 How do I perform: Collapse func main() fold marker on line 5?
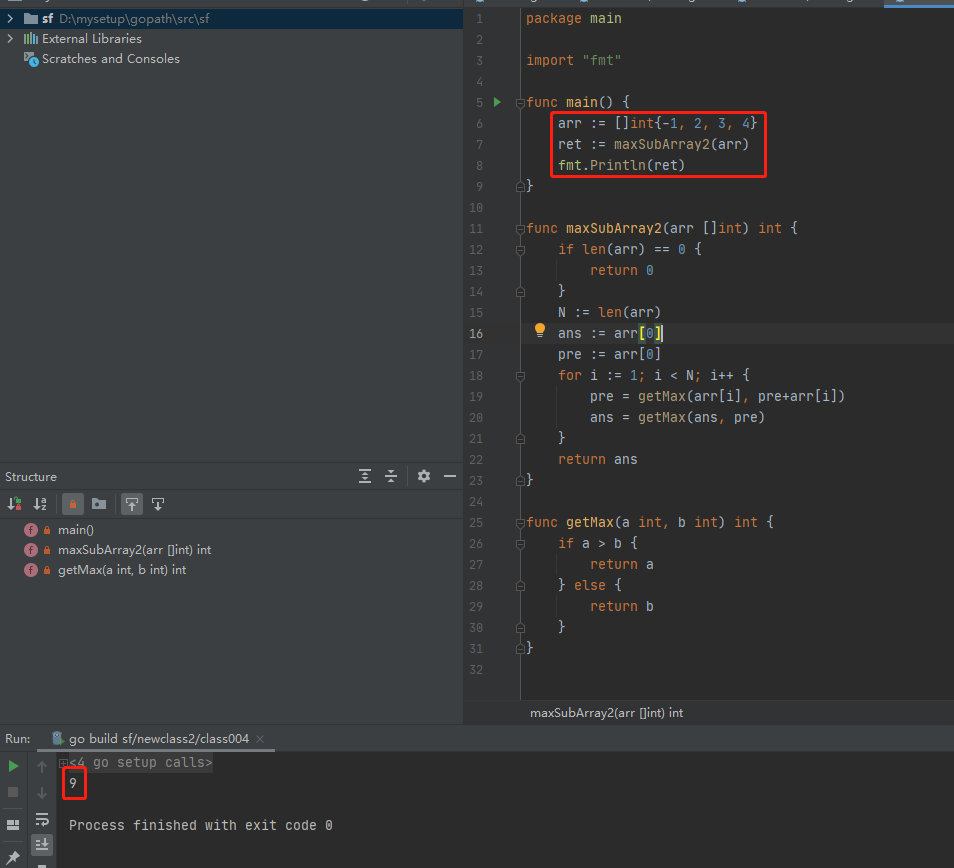[x=520, y=103]
